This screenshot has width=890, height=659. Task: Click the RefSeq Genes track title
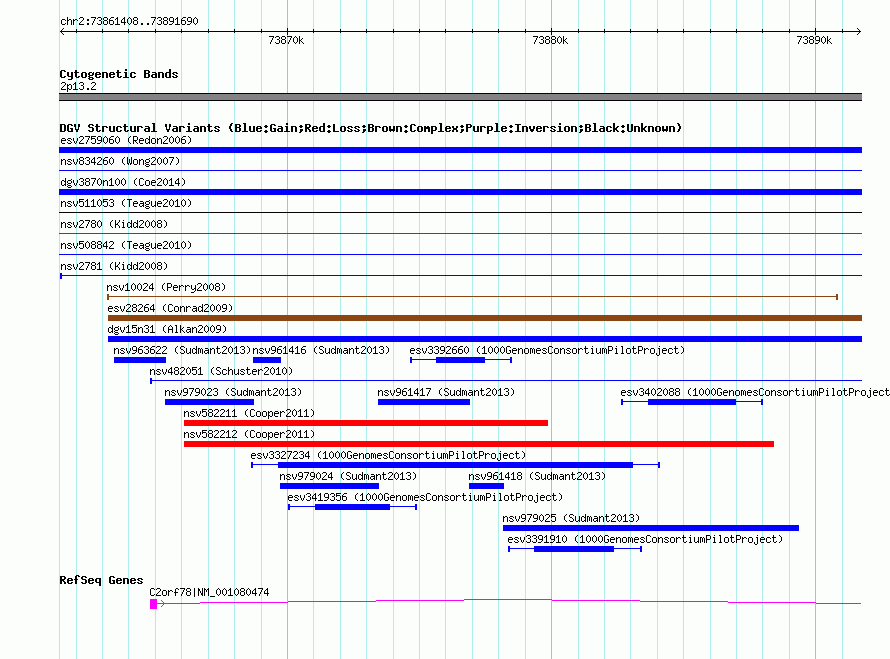pos(101,580)
